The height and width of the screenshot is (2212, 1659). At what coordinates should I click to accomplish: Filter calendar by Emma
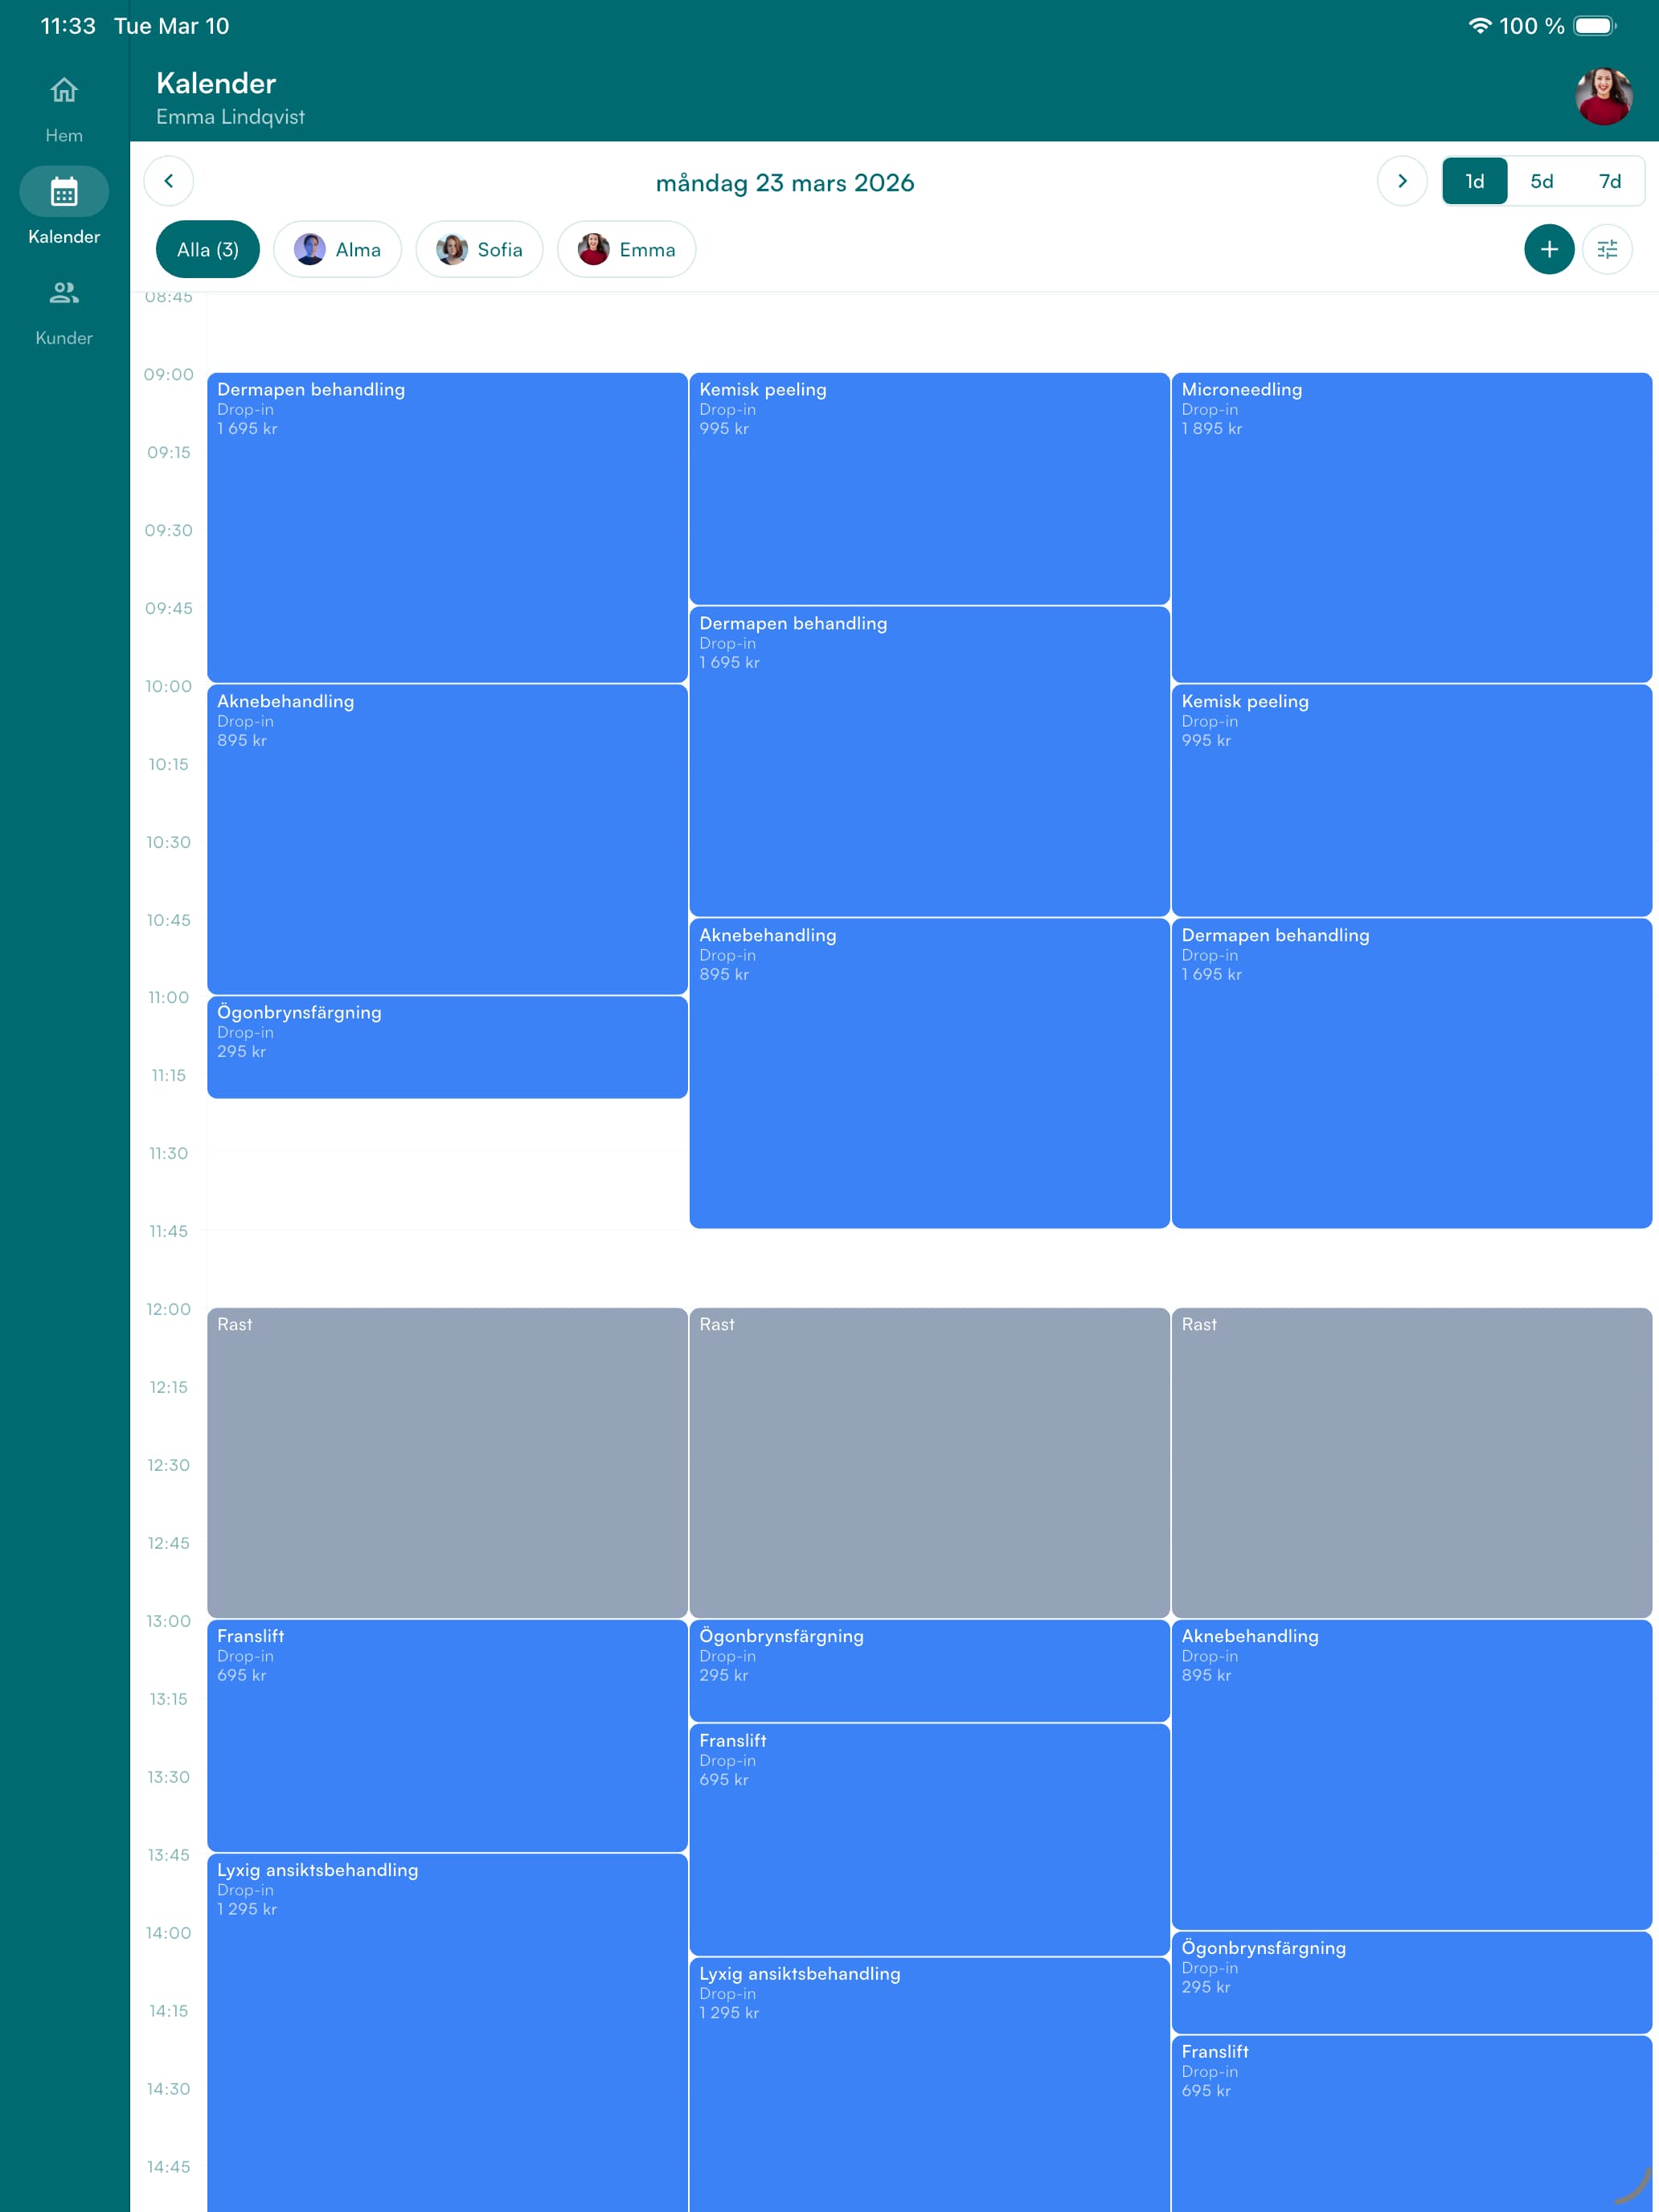point(626,249)
